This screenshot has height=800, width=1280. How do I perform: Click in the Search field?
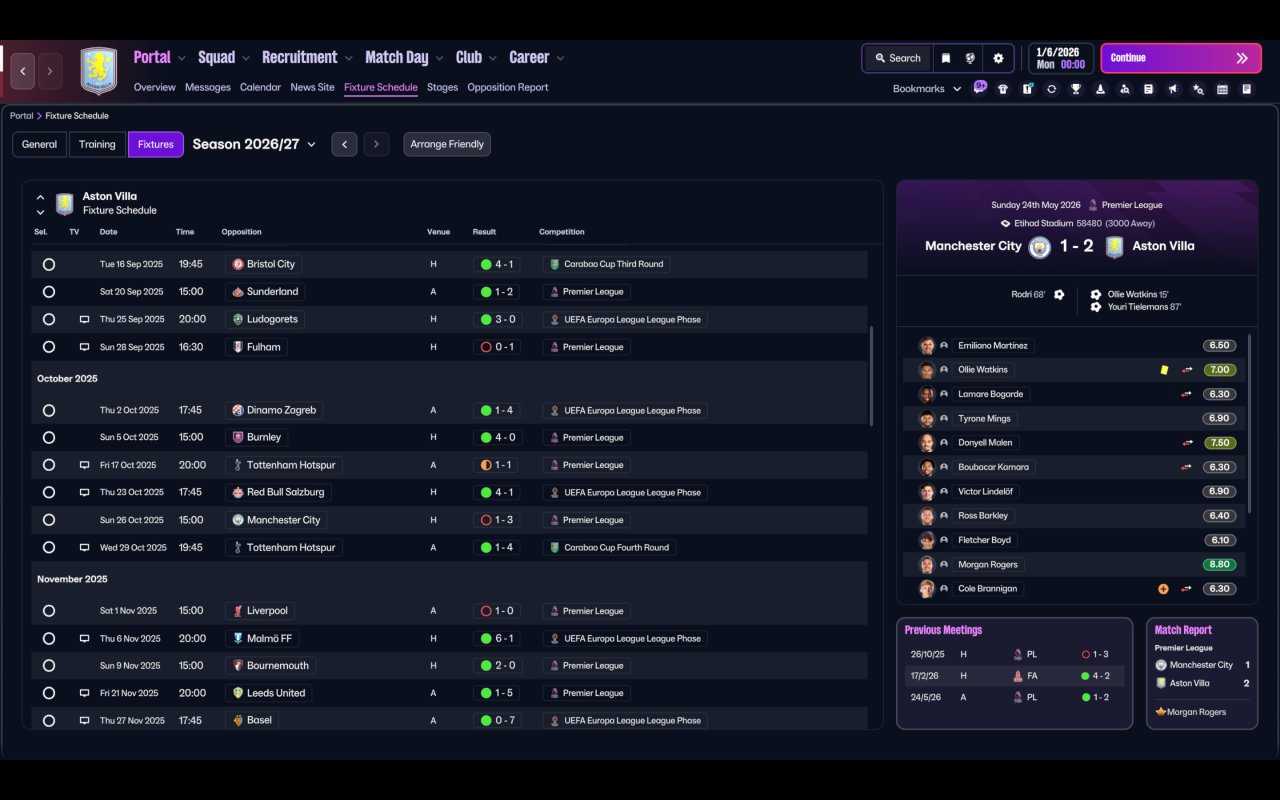pos(897,58)
